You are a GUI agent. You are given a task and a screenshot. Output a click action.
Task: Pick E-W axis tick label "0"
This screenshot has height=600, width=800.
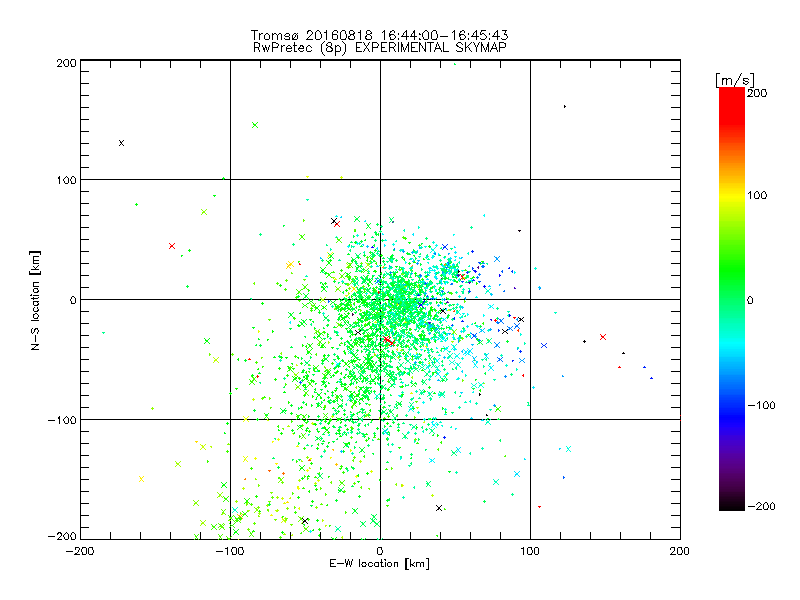click(x=380, y=551)
